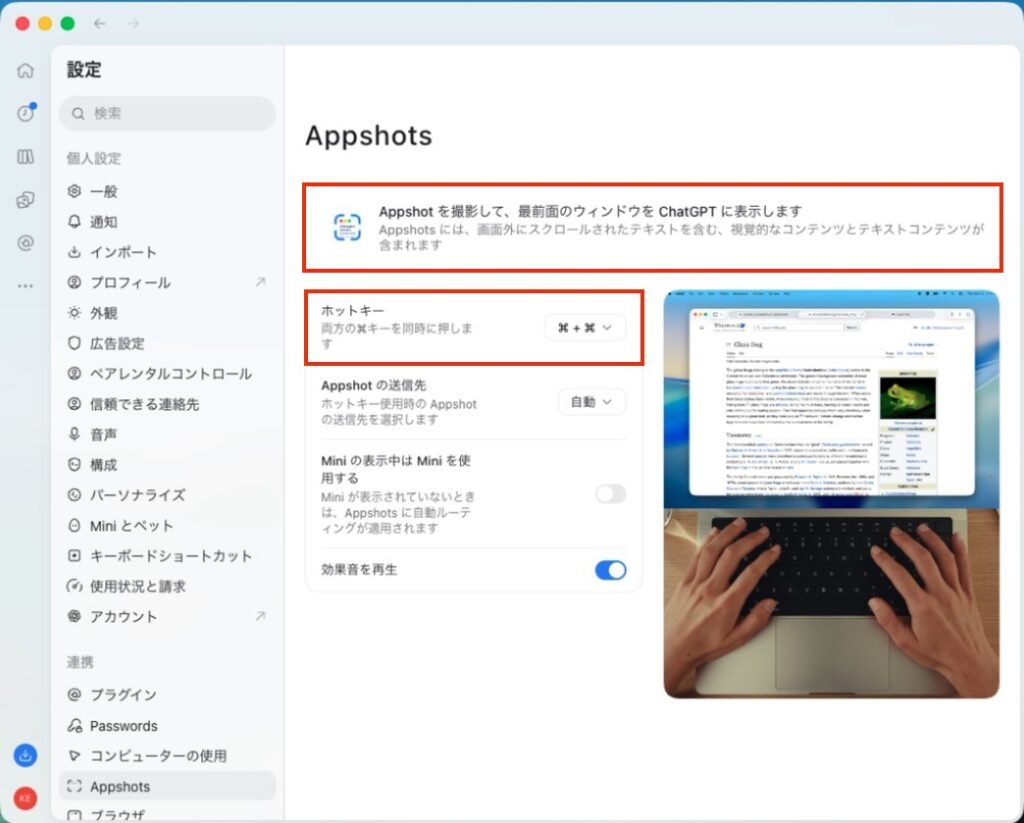The width and height of the screenshot is (1024, 823).
Task: Click the home icon in left rail
Action: (x=25, y=71)
